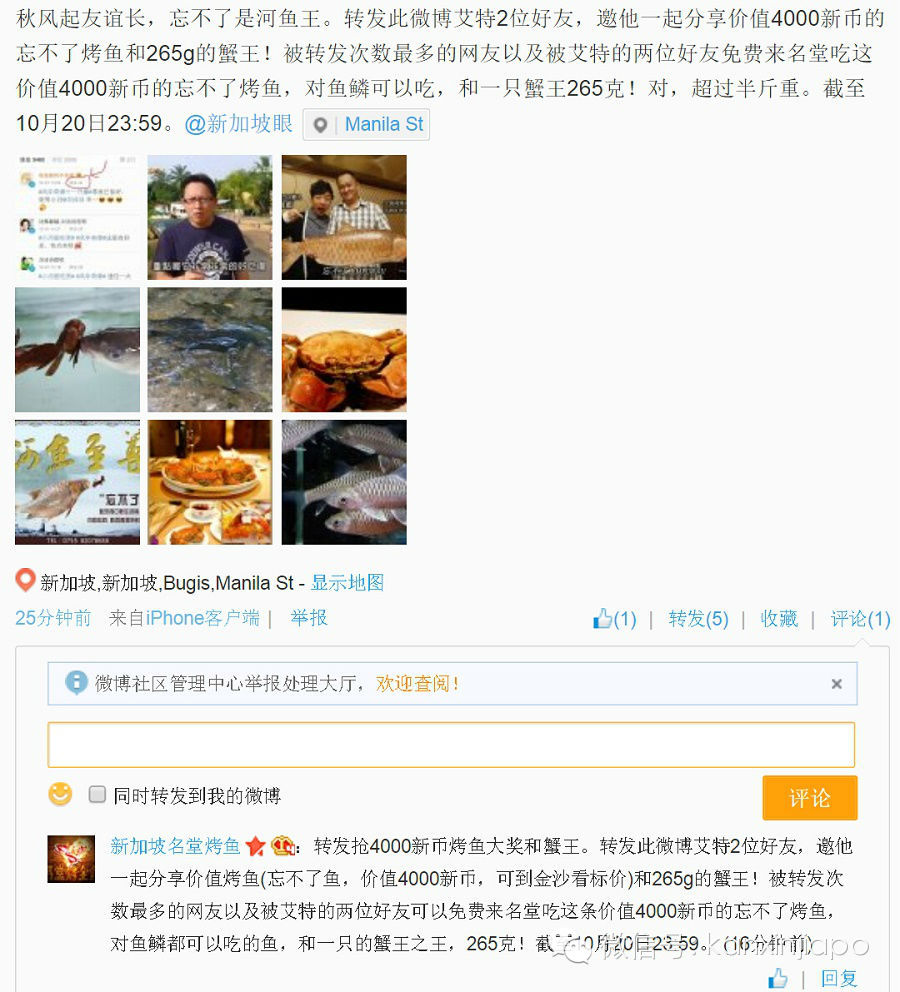Open the crab photo thumbnail

point(344,350)
